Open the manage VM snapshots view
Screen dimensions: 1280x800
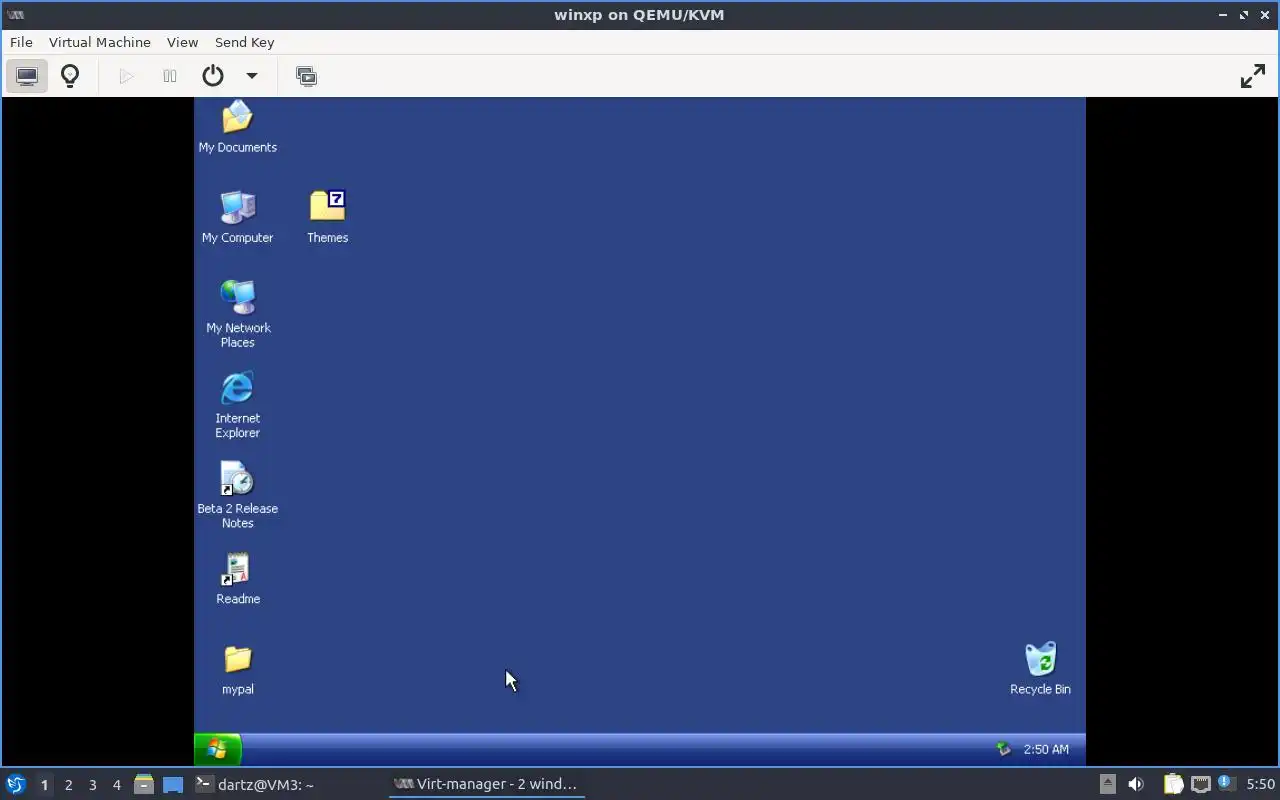306,76
